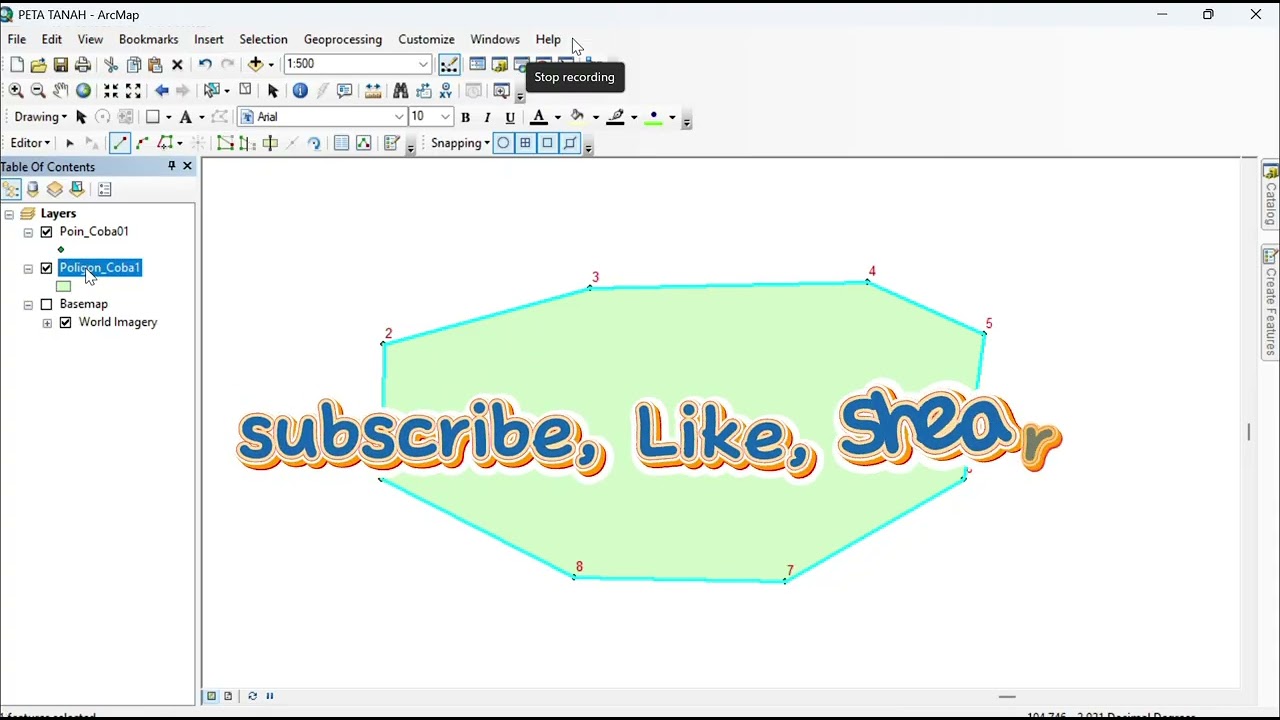Undo the last action
Screen dimensions: 1280x720
coord(205,65)
